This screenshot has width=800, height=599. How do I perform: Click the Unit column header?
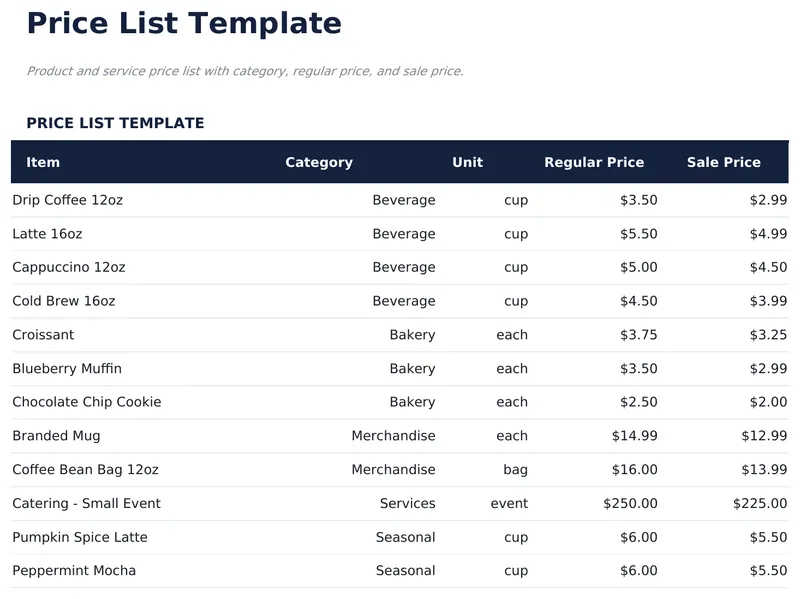click(467, 162)
